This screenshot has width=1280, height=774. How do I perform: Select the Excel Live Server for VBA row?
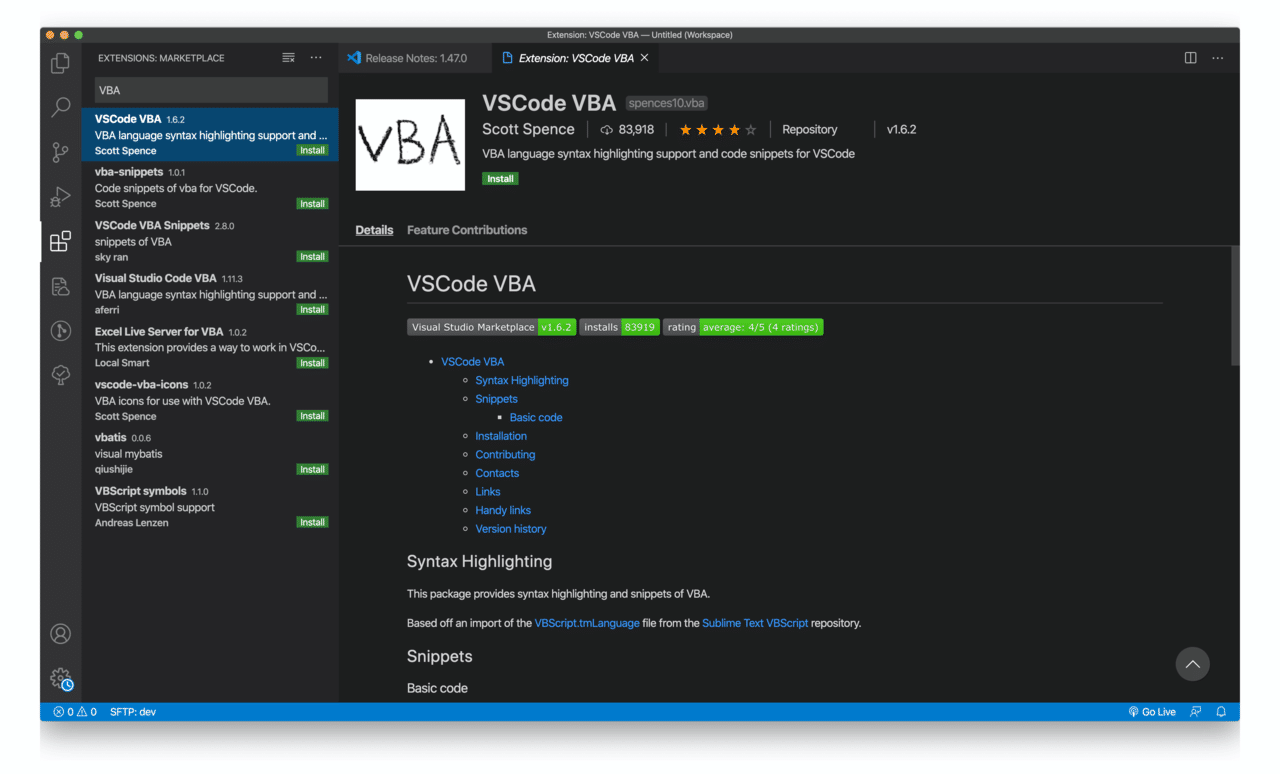210,347
